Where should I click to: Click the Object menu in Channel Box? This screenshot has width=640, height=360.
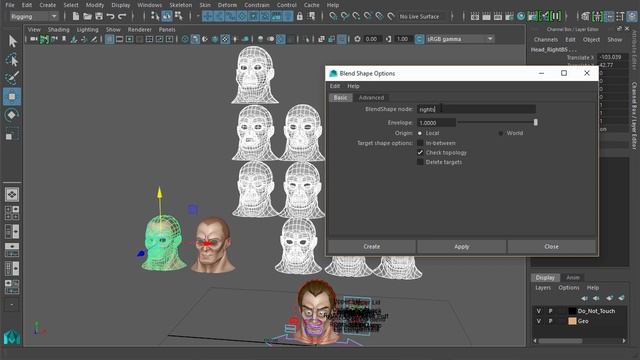coord(591,40)
